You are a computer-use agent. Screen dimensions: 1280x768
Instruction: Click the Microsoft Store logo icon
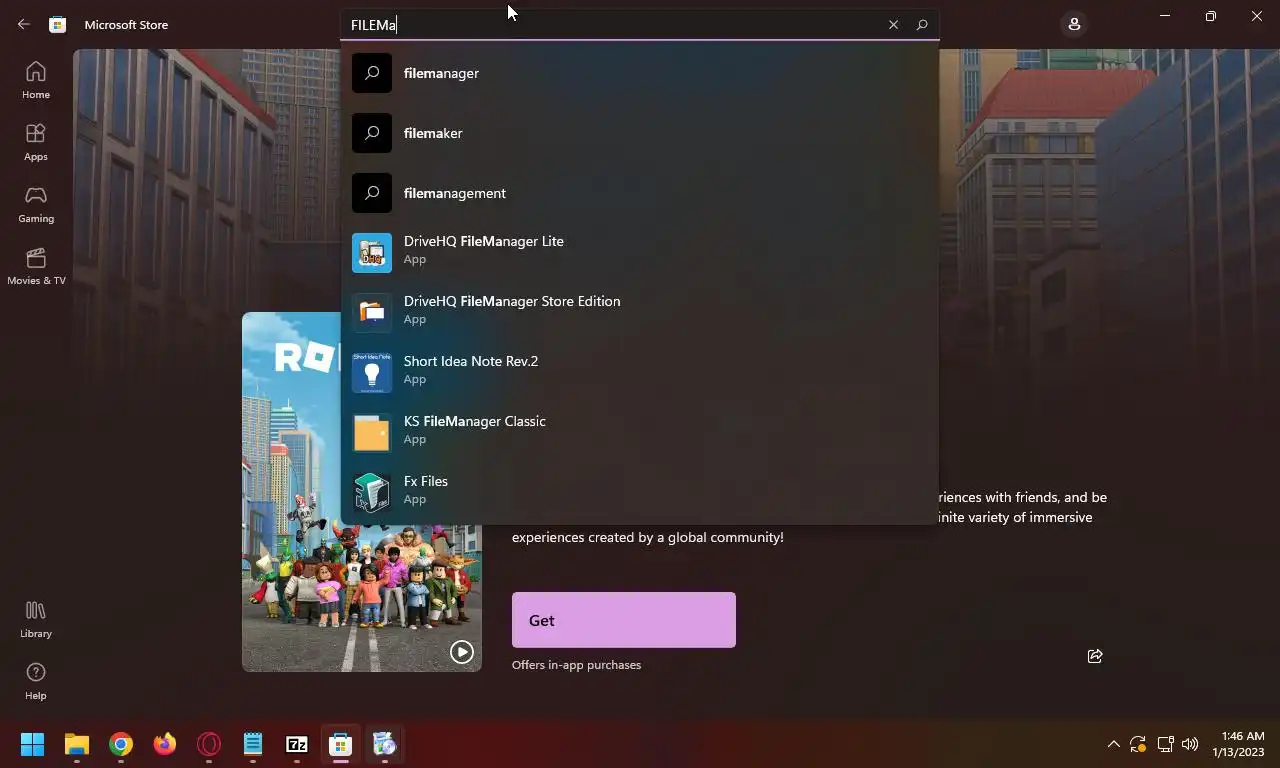coord(58,24)
